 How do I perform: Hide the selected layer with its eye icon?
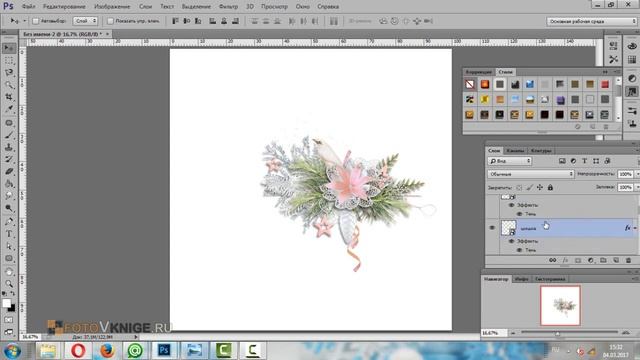(492, 228)
